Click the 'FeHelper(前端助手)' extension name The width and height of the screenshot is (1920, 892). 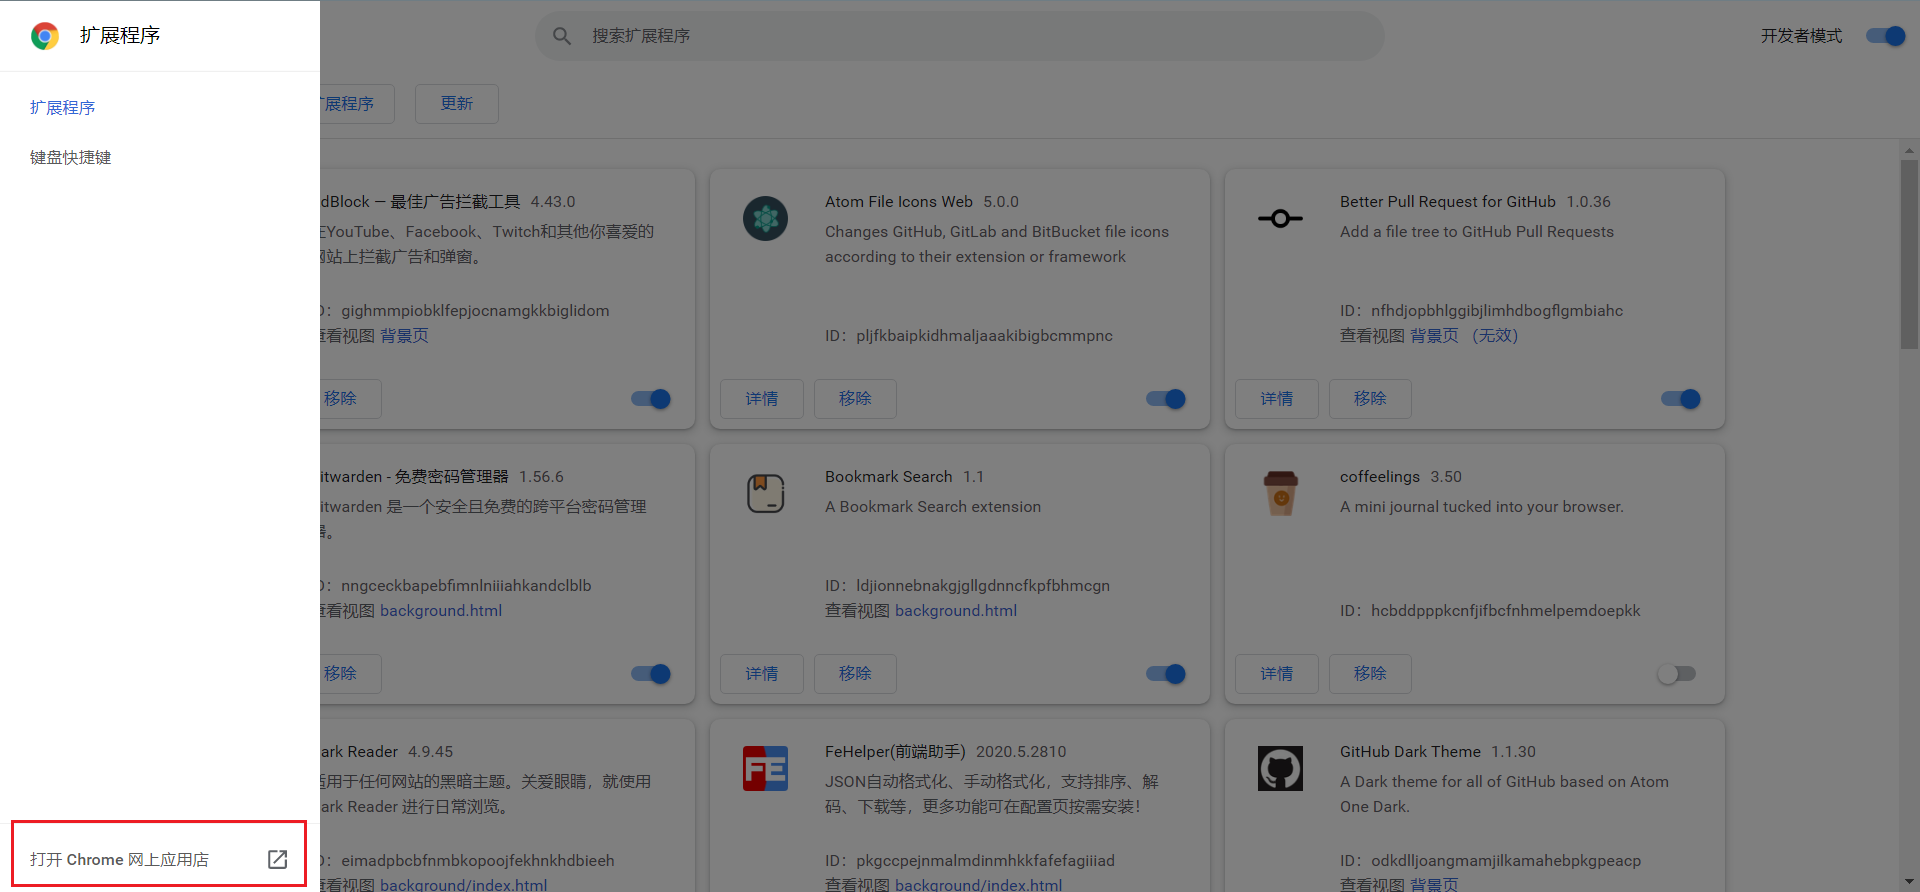[x=895, y=752]
